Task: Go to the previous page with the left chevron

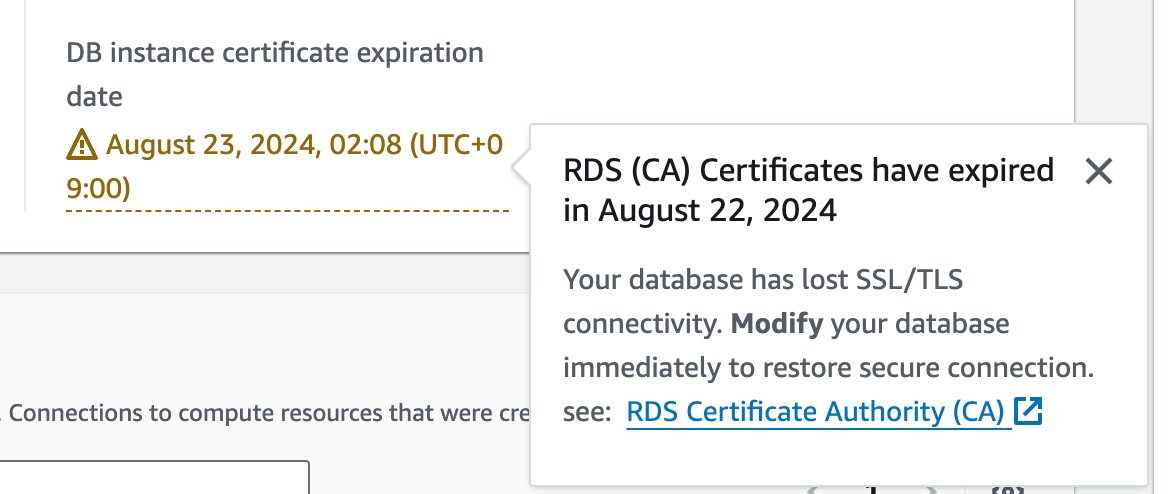Action: coord(812,490)
